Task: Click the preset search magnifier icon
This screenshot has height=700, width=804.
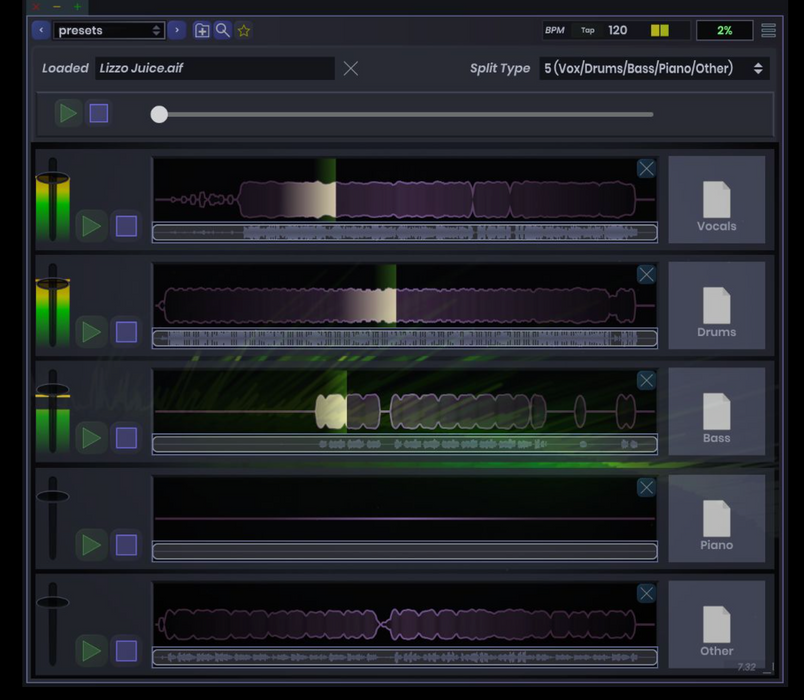Action: (223, 30)
